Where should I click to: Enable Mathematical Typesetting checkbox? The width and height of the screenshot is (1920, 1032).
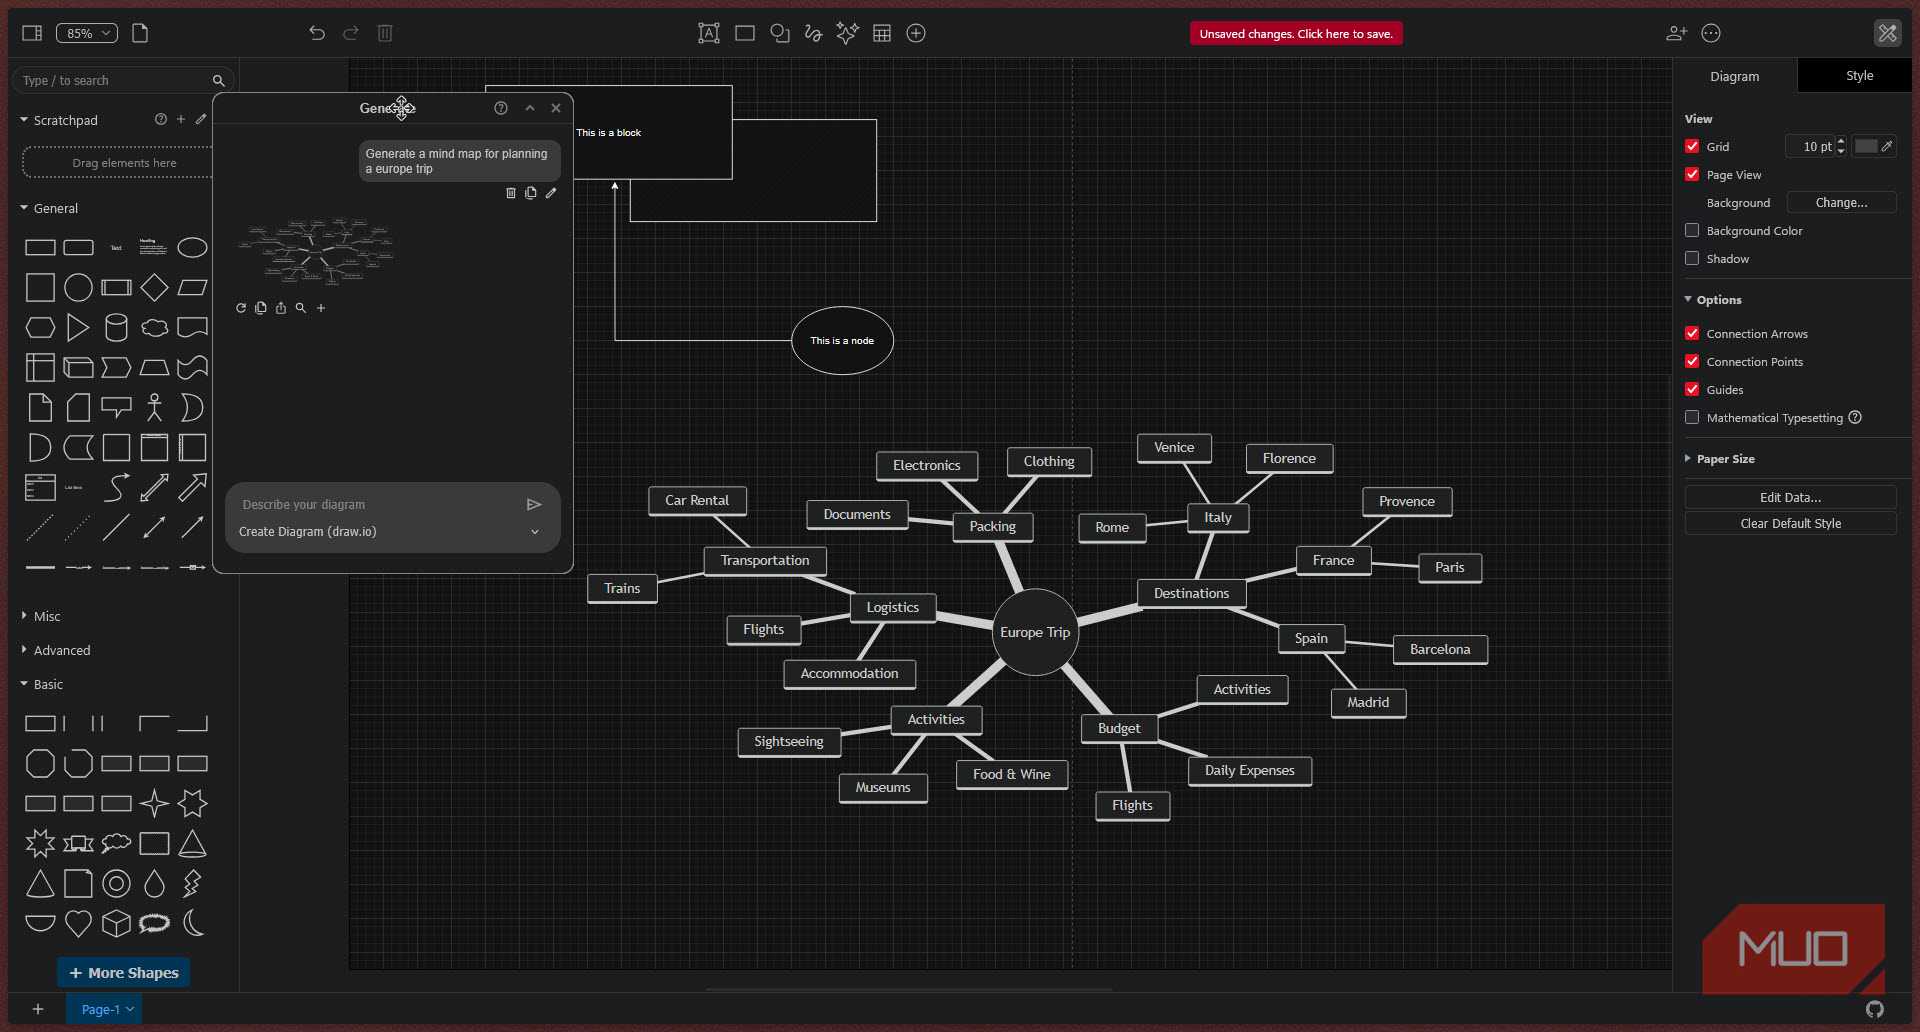point(1692,417)
